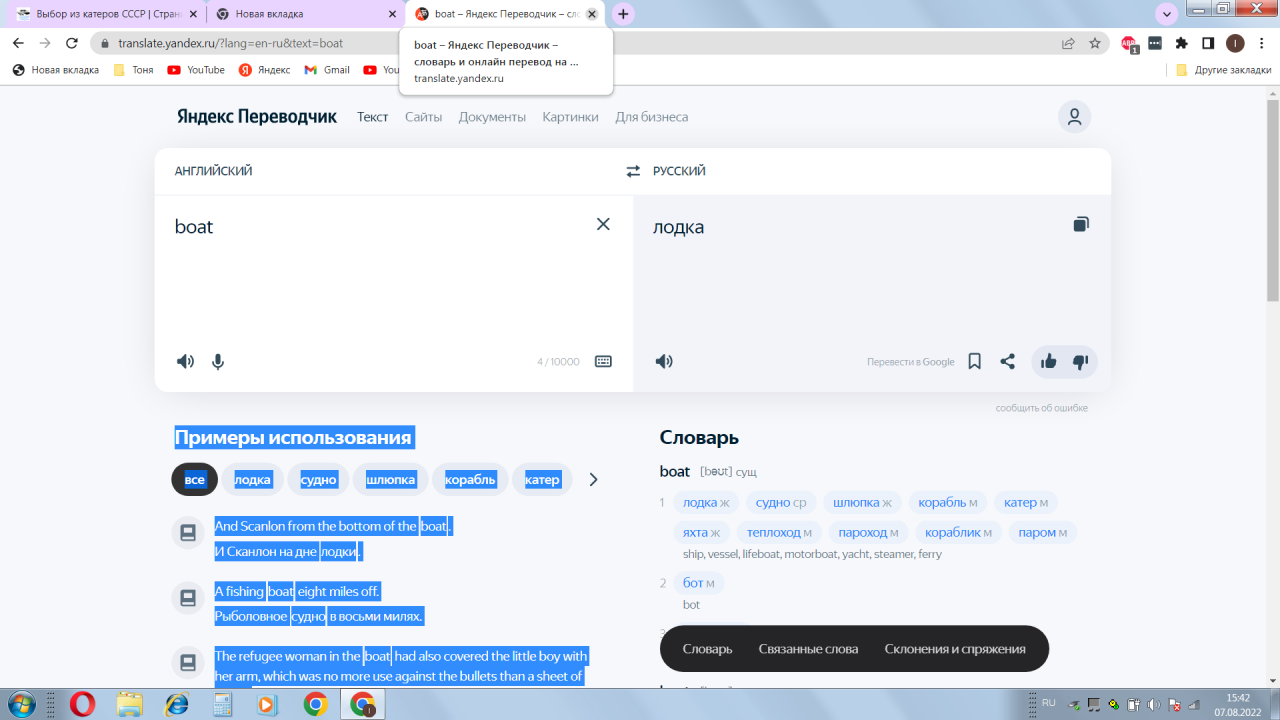Share the translation via the share icon
This screenshot has height=720, width=1280.
coord(1007,362)
